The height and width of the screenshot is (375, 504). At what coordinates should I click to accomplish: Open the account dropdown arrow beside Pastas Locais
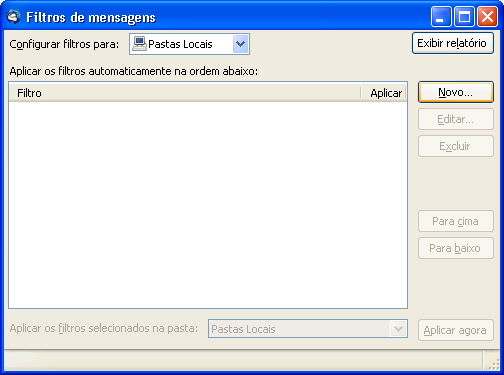pos(240,44)
